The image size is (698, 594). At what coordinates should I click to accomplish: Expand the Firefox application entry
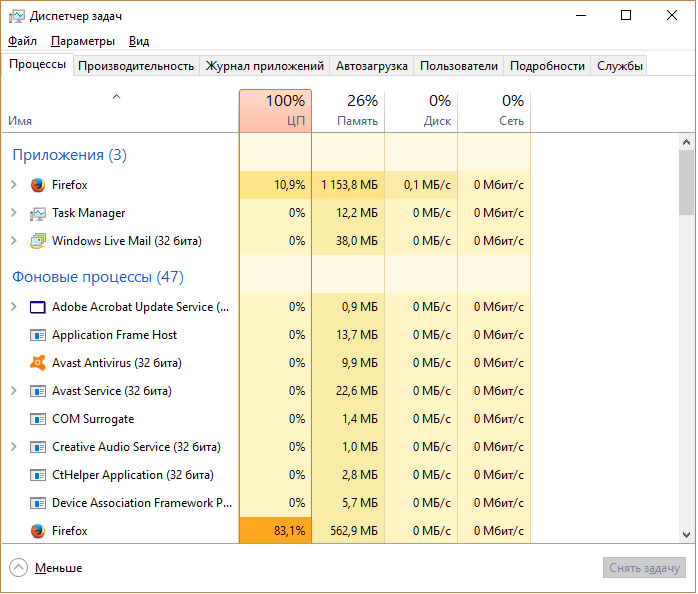[x=14, y=185]
